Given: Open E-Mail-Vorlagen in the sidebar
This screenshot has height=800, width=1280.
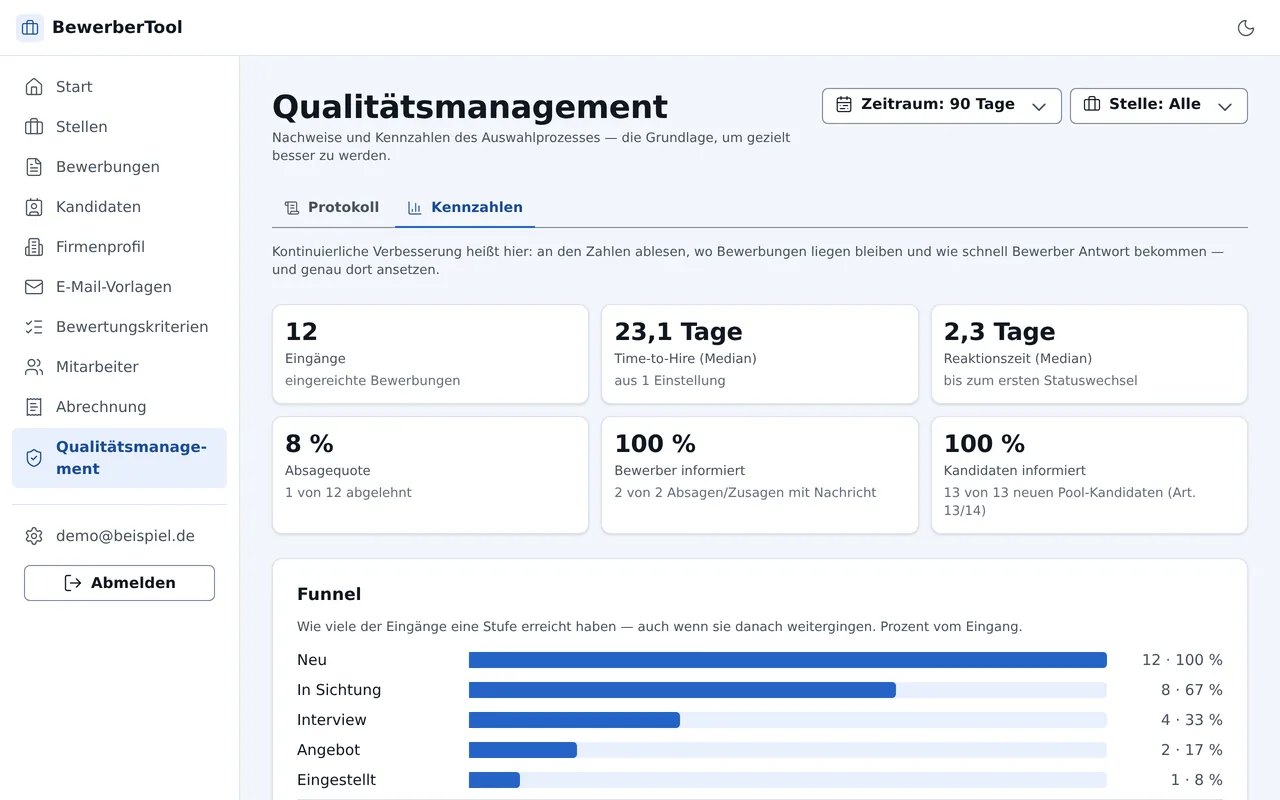Looking at the screenshot, I should (x=119, y=287).
